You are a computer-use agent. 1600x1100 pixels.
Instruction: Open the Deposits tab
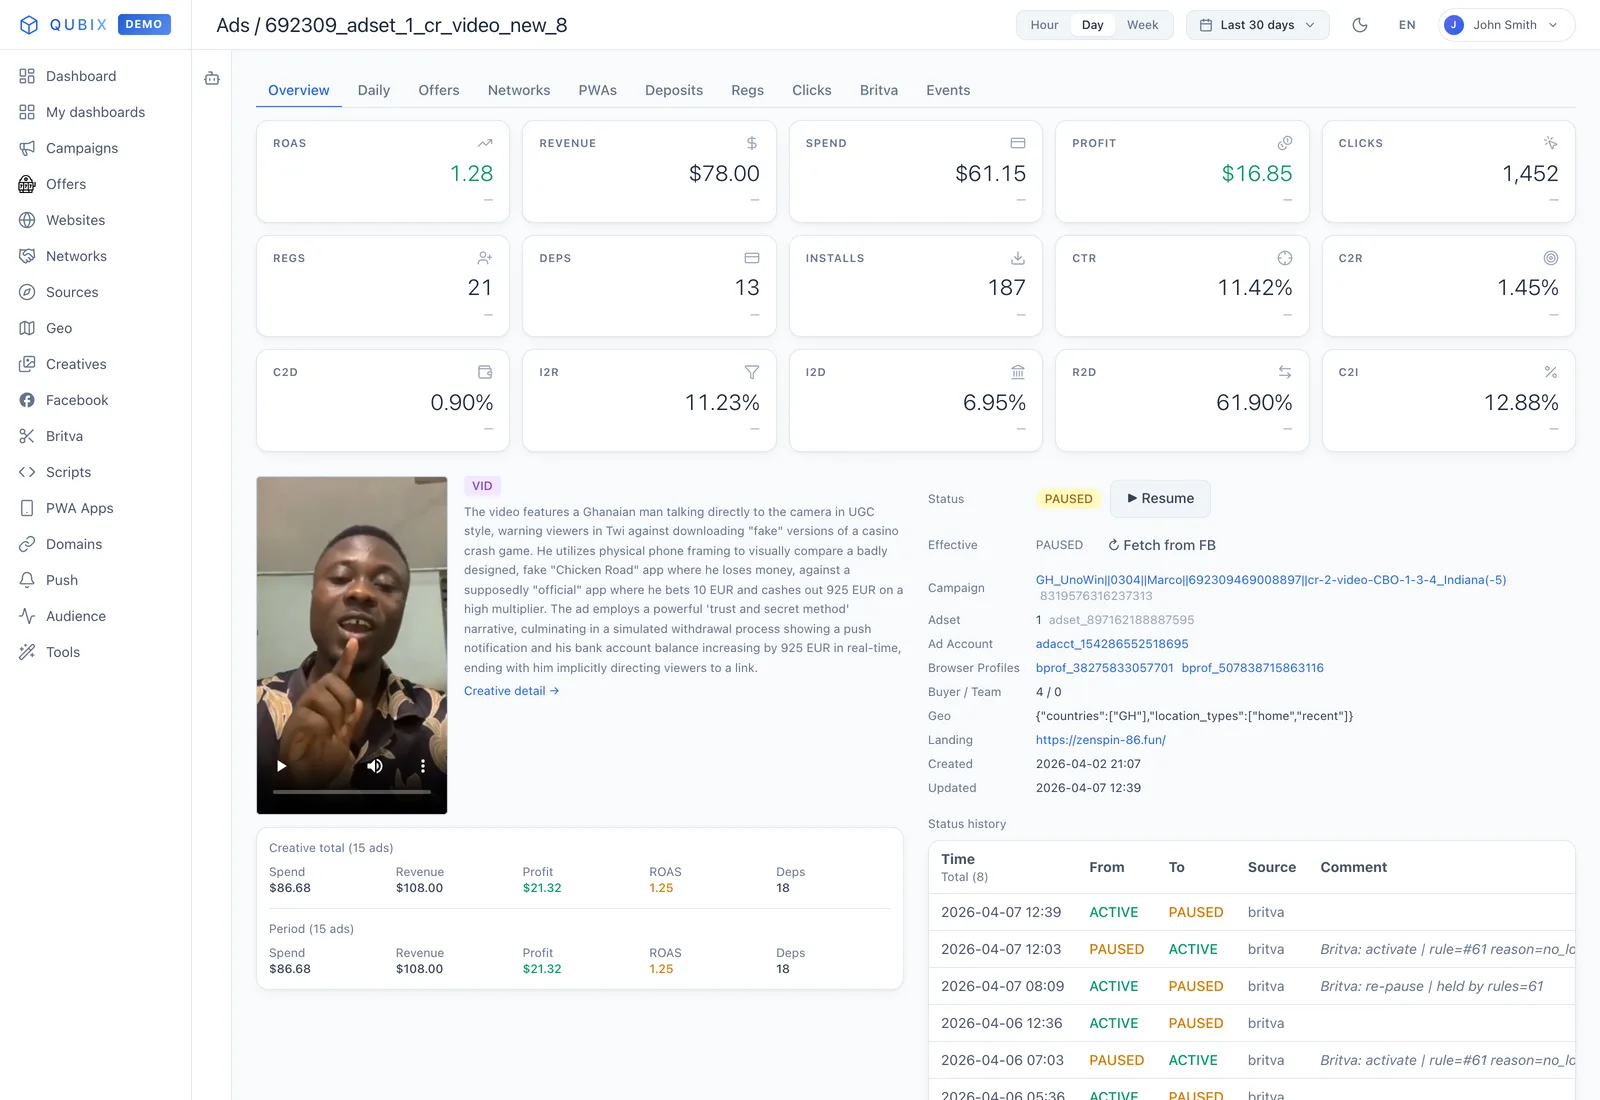[x=674, y=90]
